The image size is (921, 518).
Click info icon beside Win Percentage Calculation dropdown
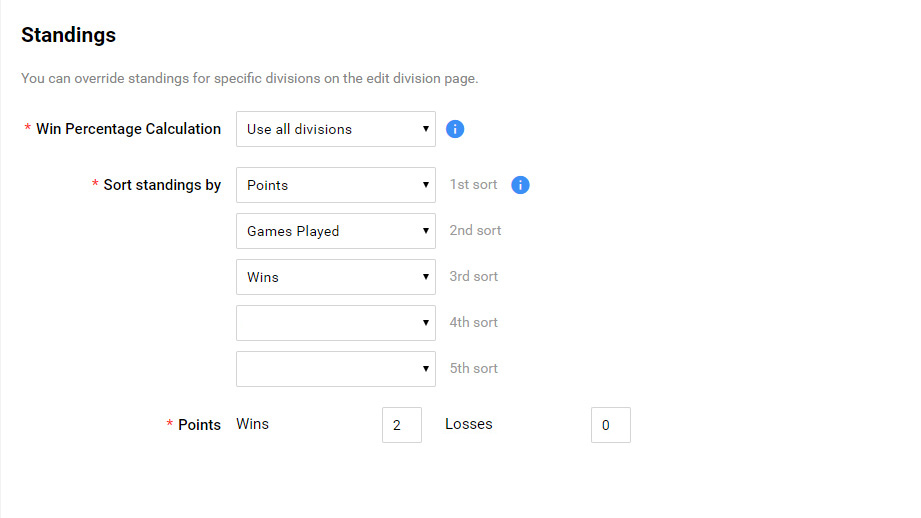455,129
